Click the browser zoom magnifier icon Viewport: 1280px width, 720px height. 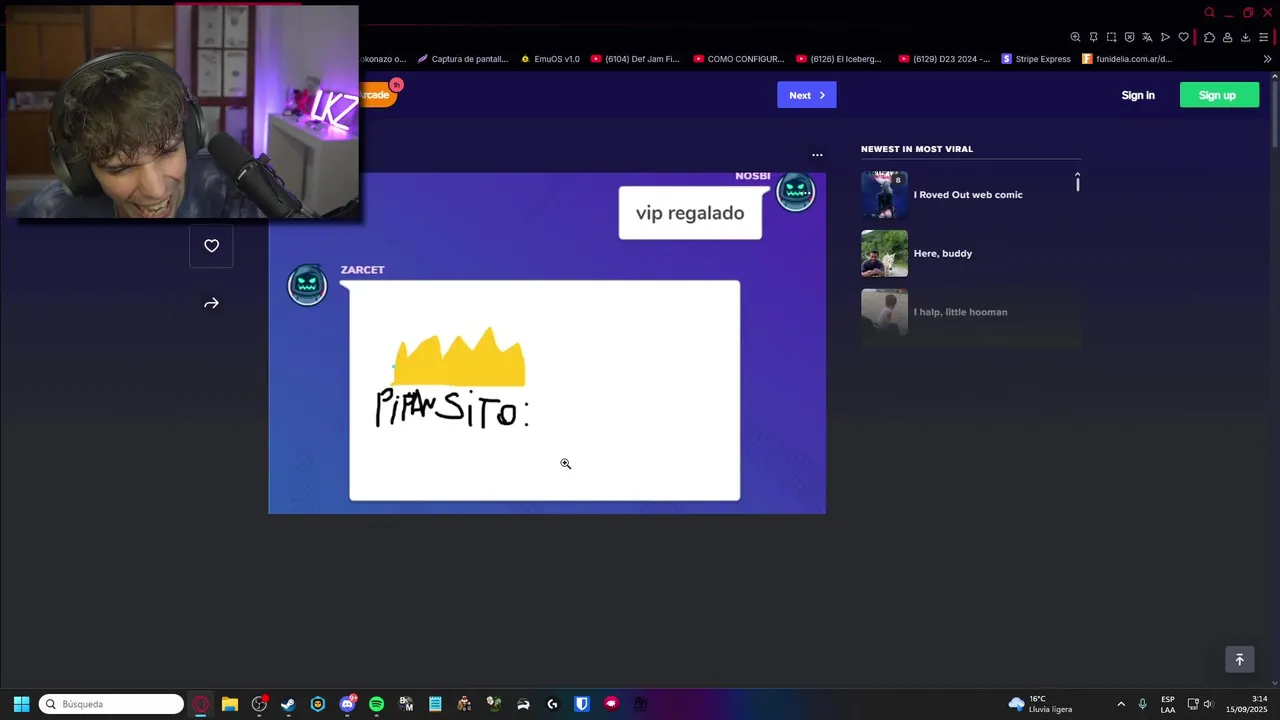pyautogui.click(x=1075, y=37)
